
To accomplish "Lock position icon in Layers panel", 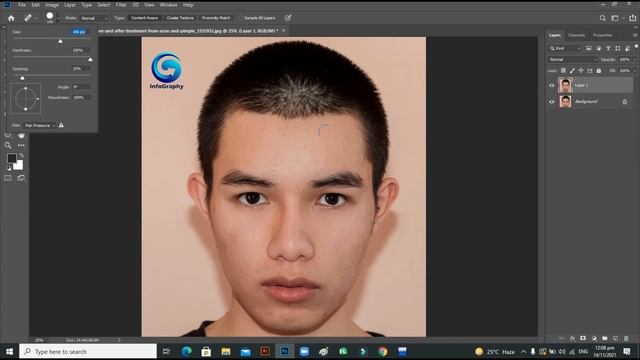I will click(581, 71).
